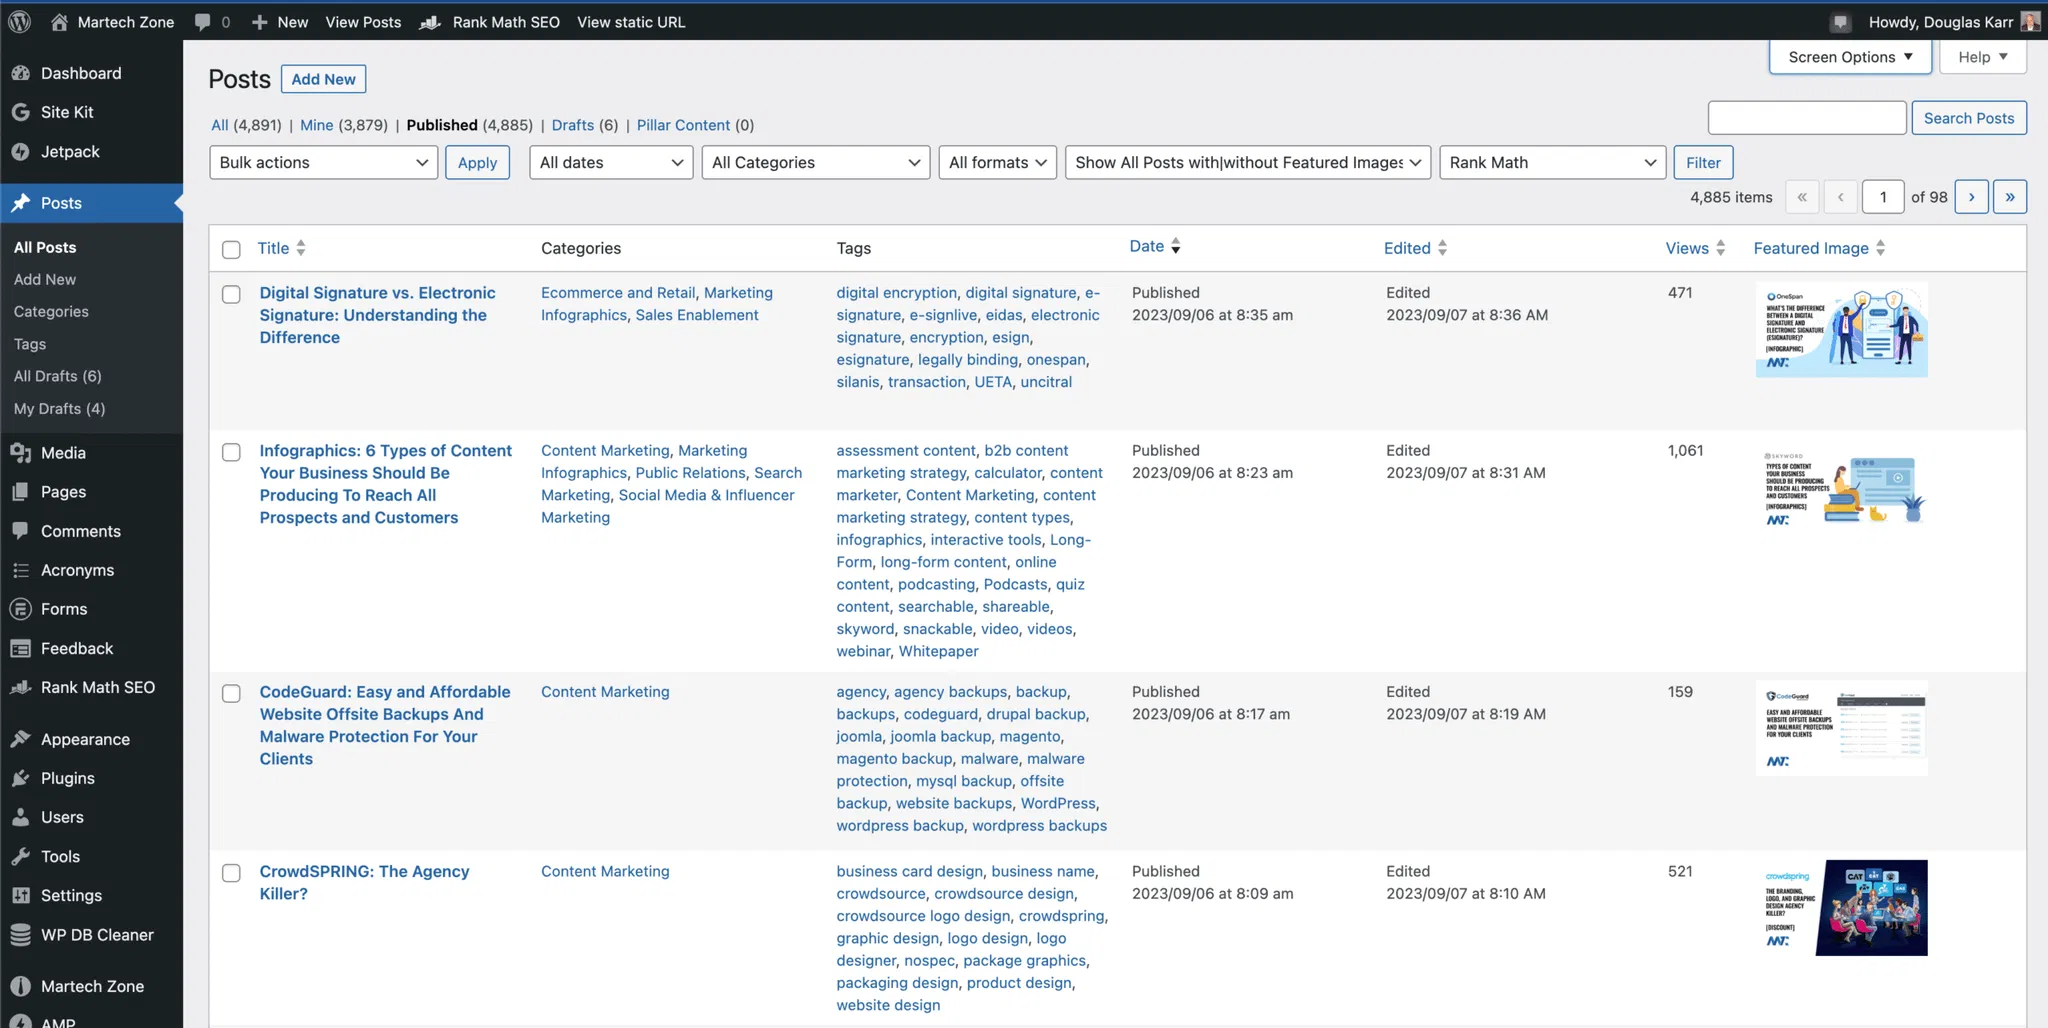Click the Search Posts button
Viewport: 2048px width, 1028px height.
[x=1969, y=118]
